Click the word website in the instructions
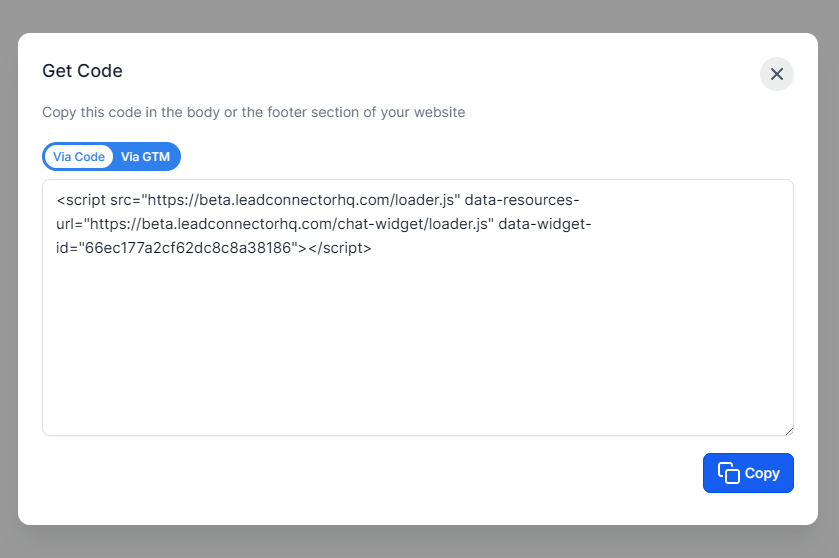 click(x=440, y=112)
